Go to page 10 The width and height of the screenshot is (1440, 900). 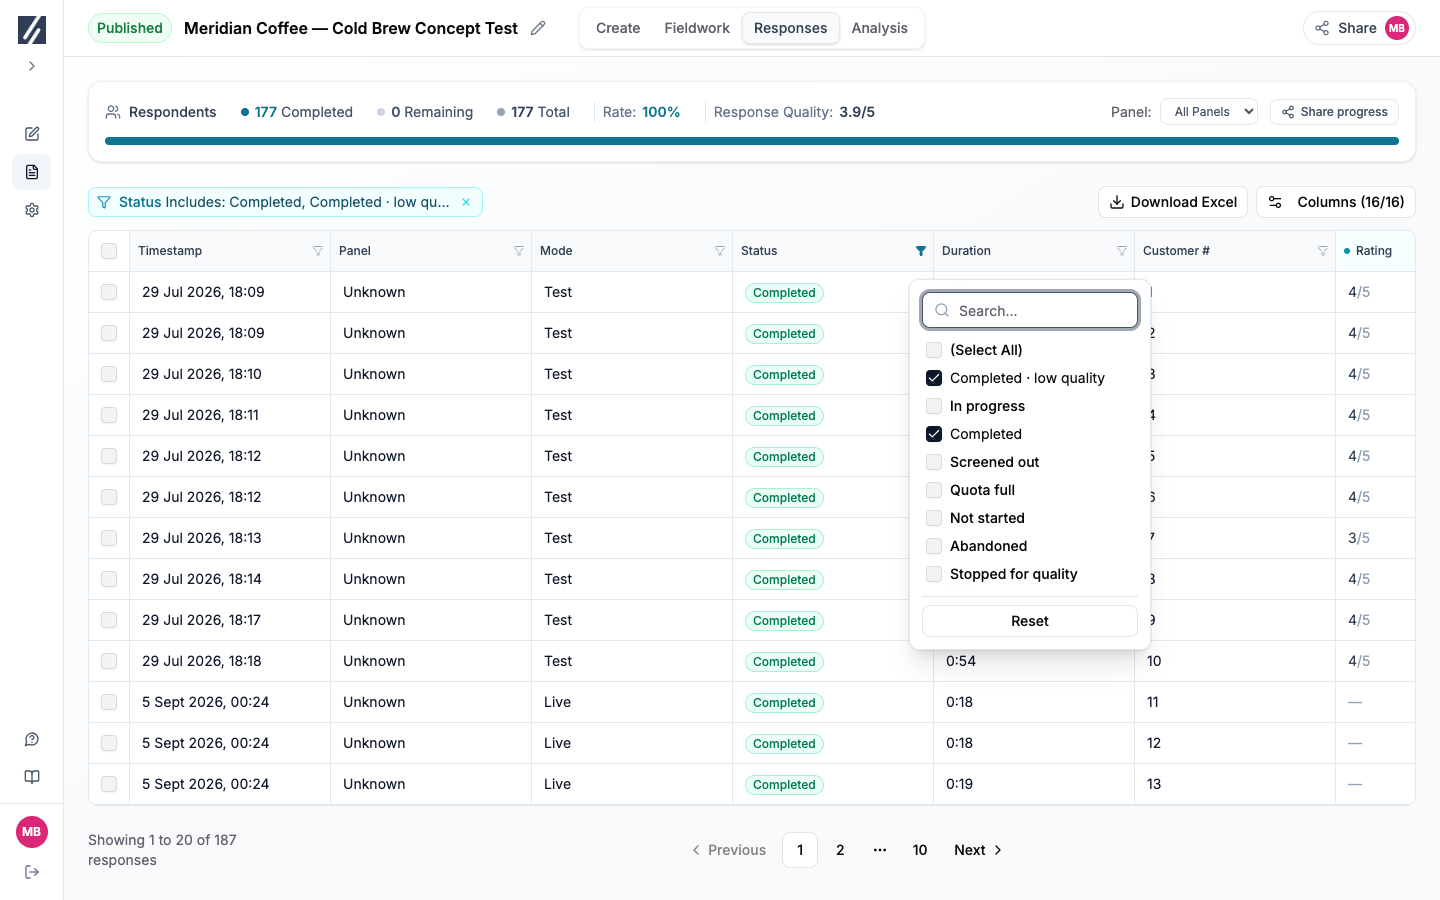920,850
